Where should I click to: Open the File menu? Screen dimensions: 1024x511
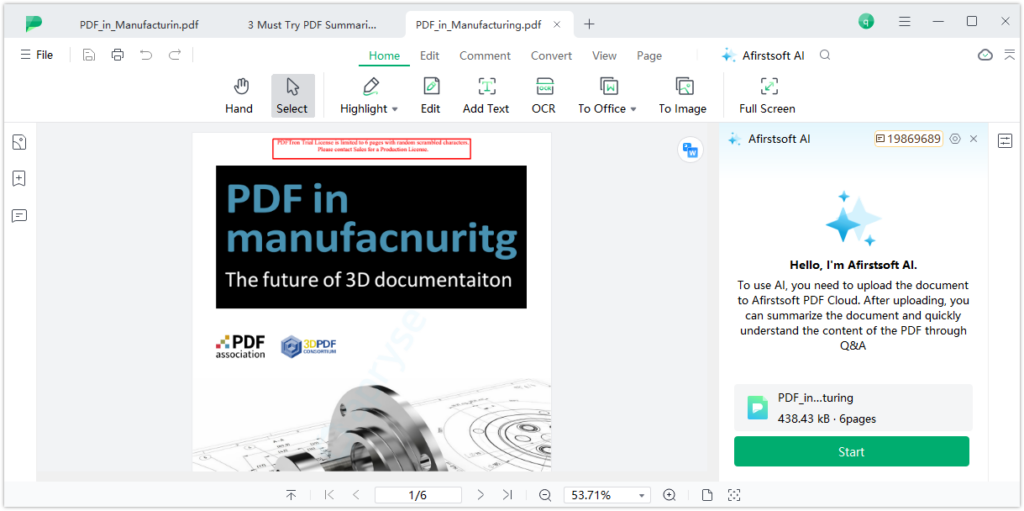(37, 55)
